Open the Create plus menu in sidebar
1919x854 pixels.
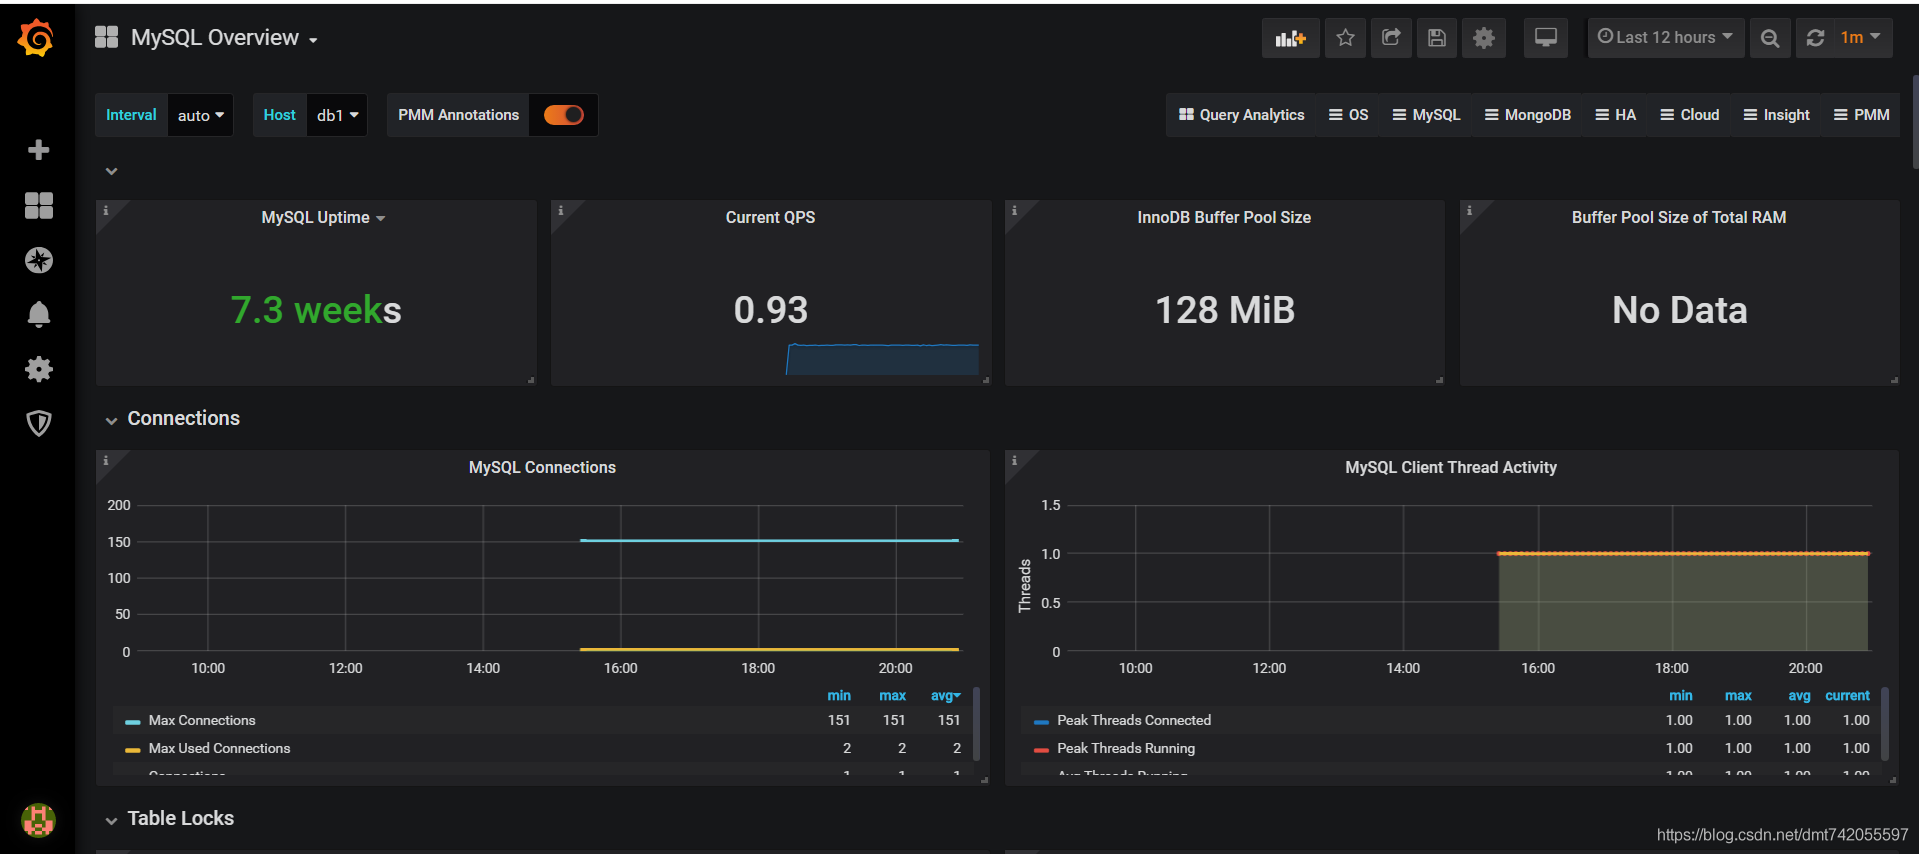click(x=38, y=150)
